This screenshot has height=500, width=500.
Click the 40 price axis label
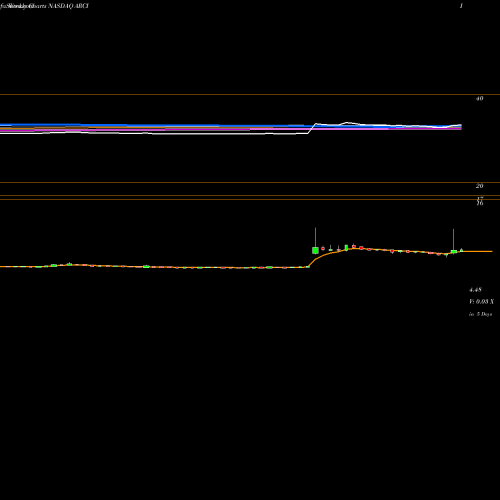tap(479, 98)
